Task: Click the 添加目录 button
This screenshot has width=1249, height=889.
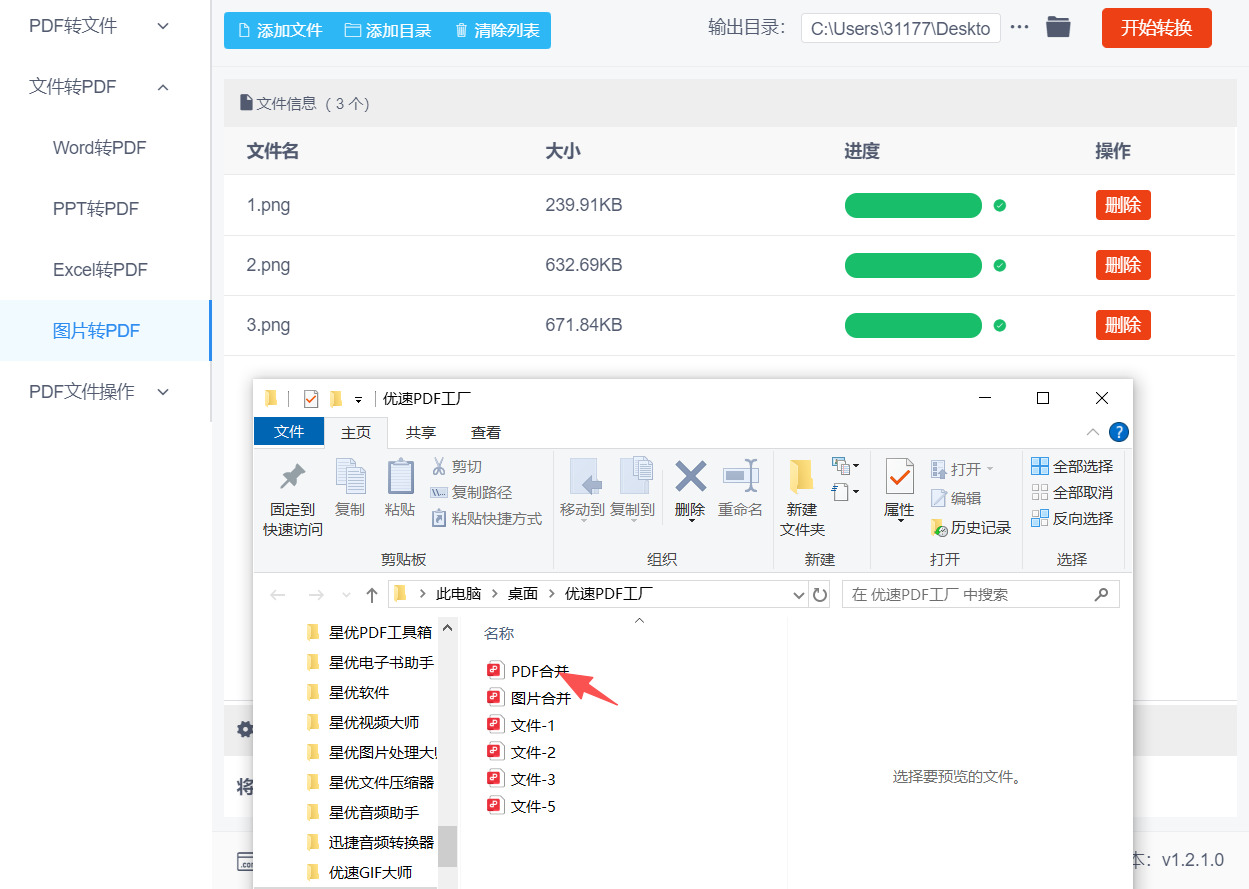Action: pos(387,31)
